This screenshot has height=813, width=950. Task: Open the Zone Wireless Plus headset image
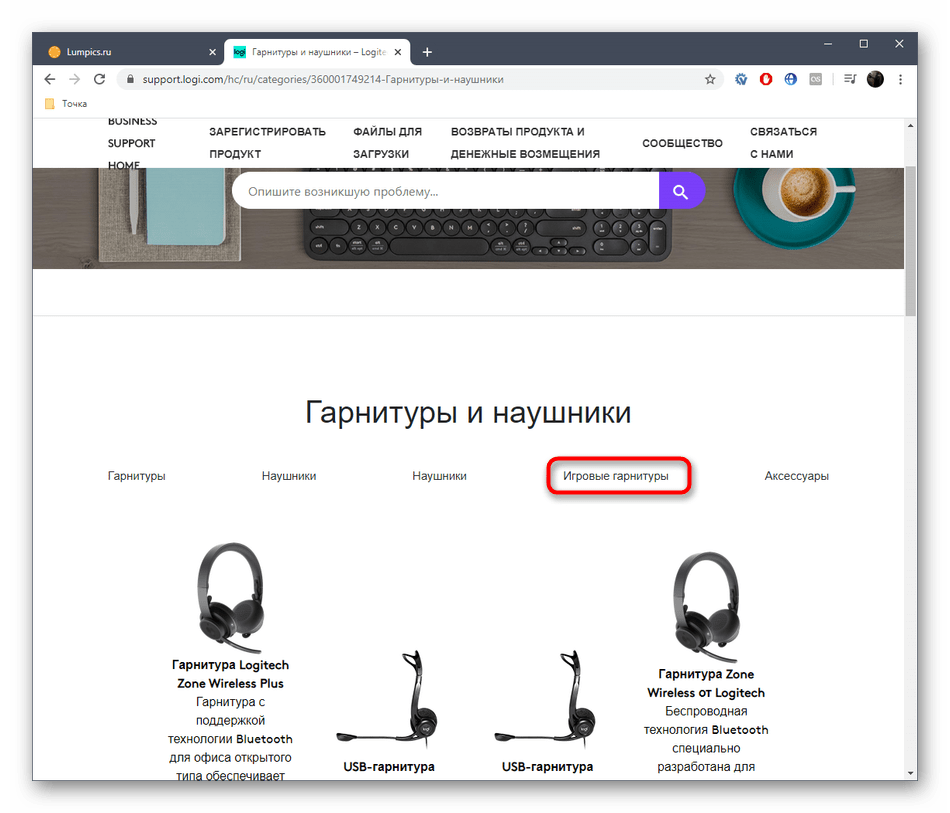point(231,598)
